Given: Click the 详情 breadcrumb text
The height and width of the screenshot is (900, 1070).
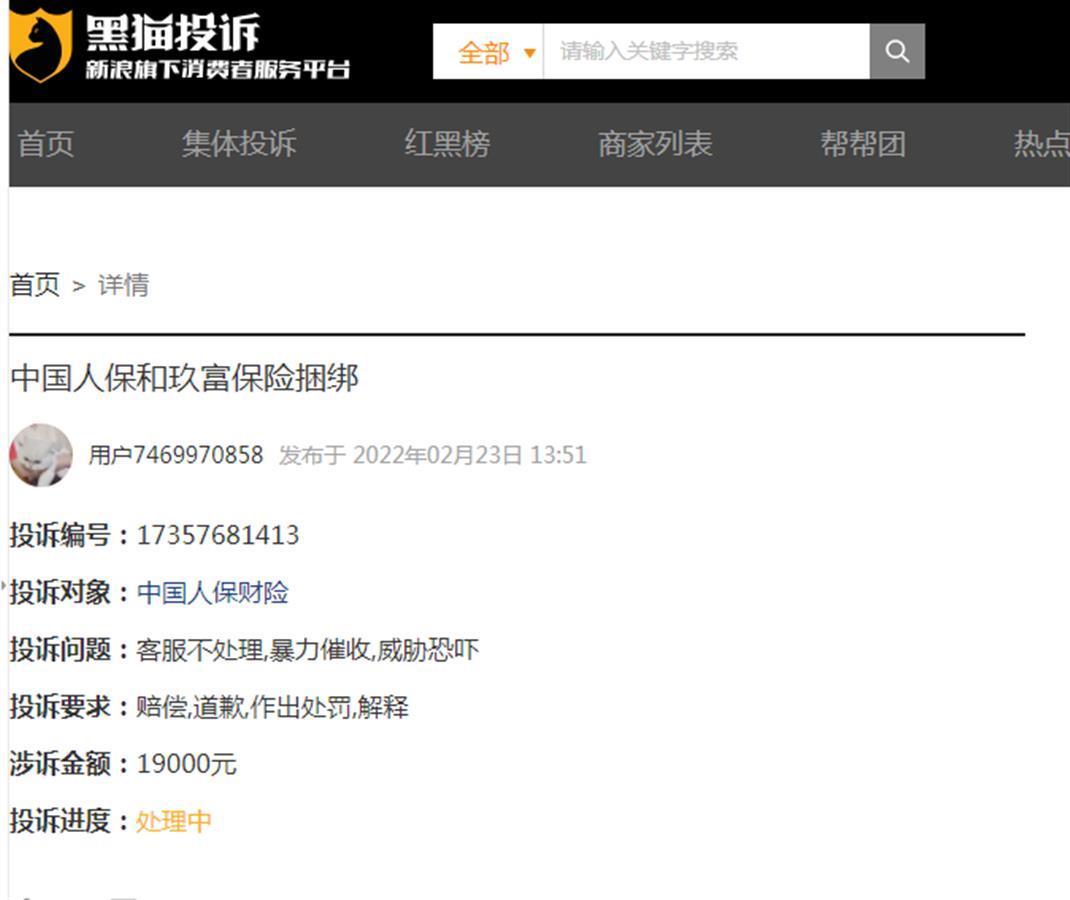Looking at the screenshot, I should (124, 285).
